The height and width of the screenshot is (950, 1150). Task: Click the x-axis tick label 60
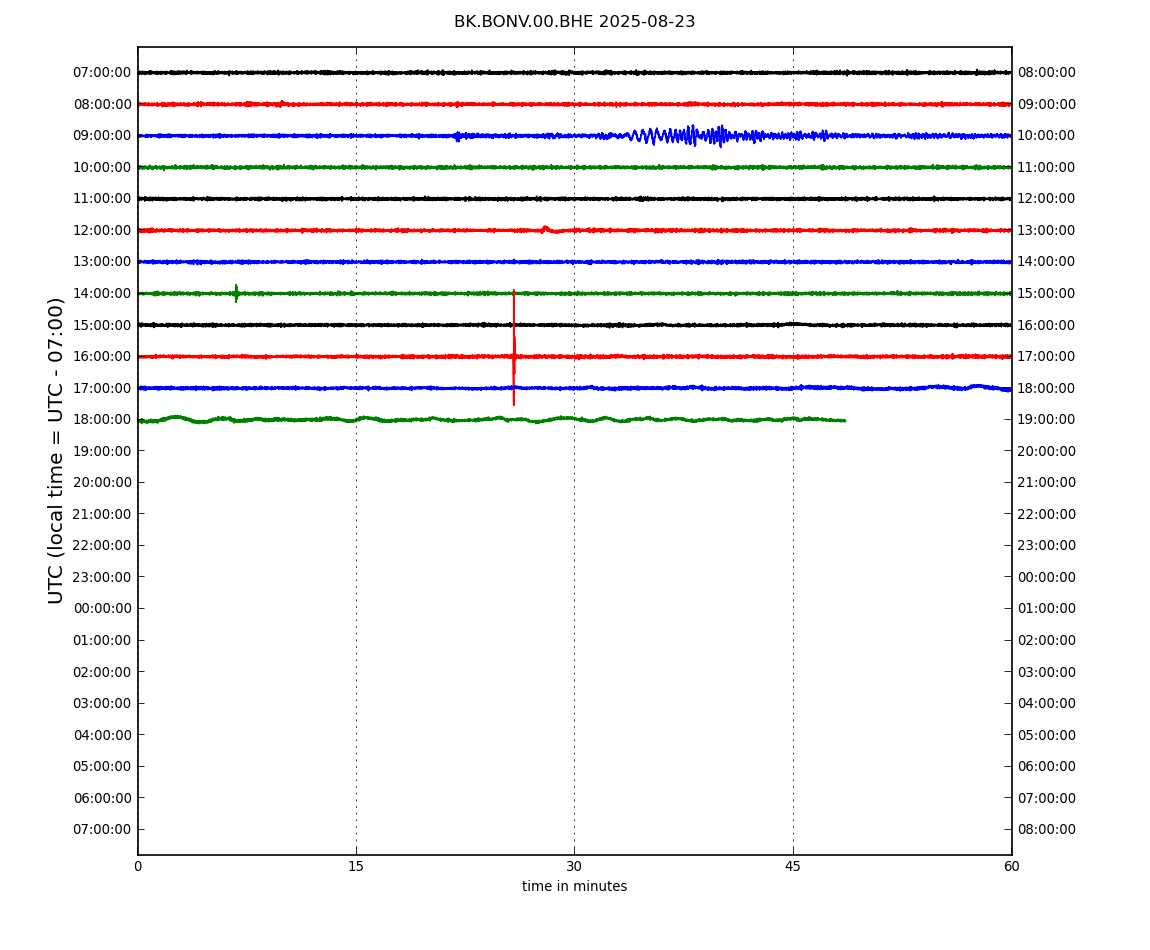point(1011,866)
